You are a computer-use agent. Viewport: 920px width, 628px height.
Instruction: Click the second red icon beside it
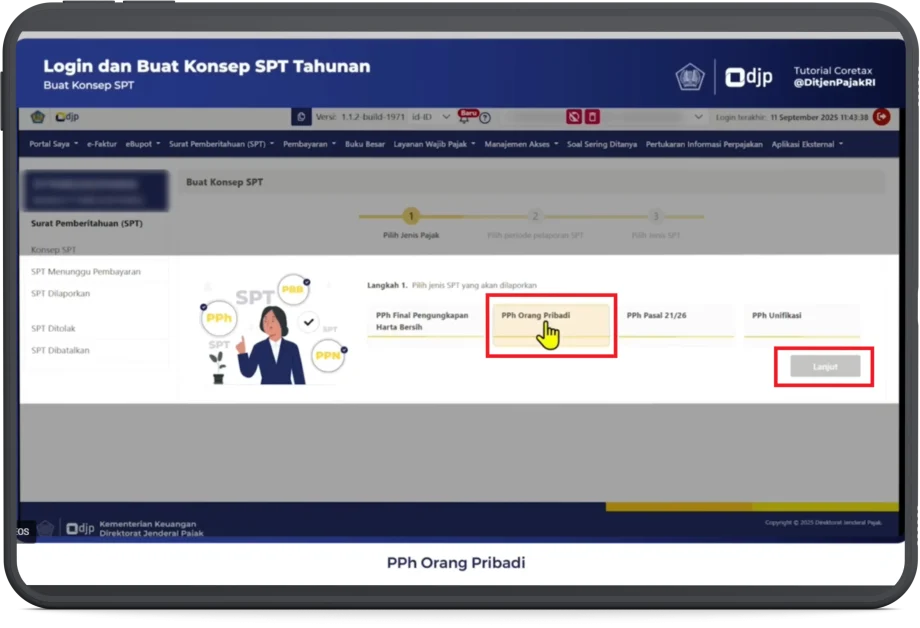(592, 117)
